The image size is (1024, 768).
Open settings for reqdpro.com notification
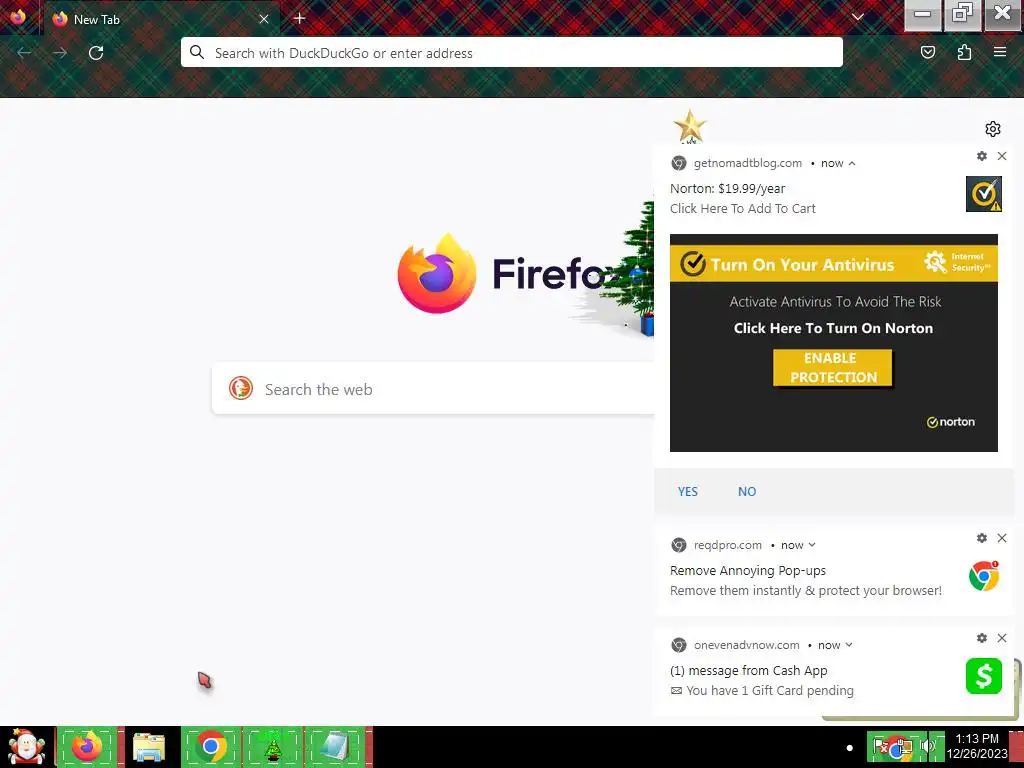click(981, 538)
